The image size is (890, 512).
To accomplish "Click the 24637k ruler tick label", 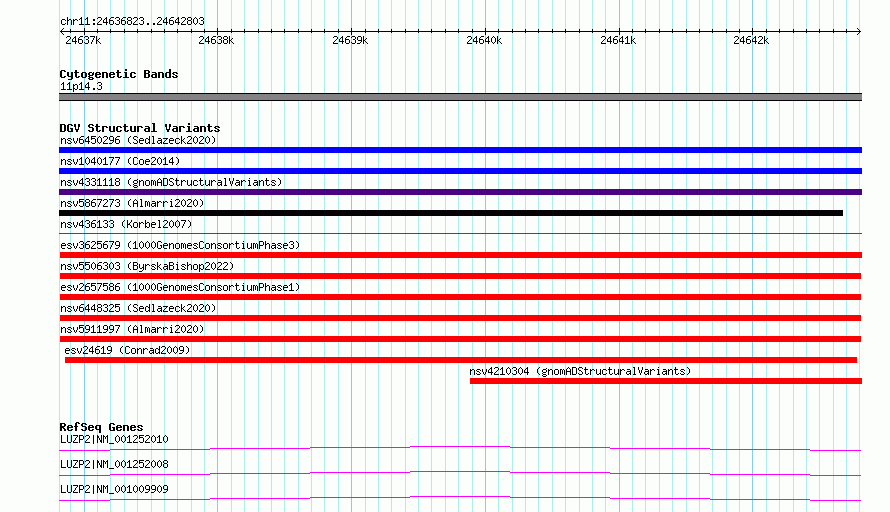I will [x=83, y=41].
